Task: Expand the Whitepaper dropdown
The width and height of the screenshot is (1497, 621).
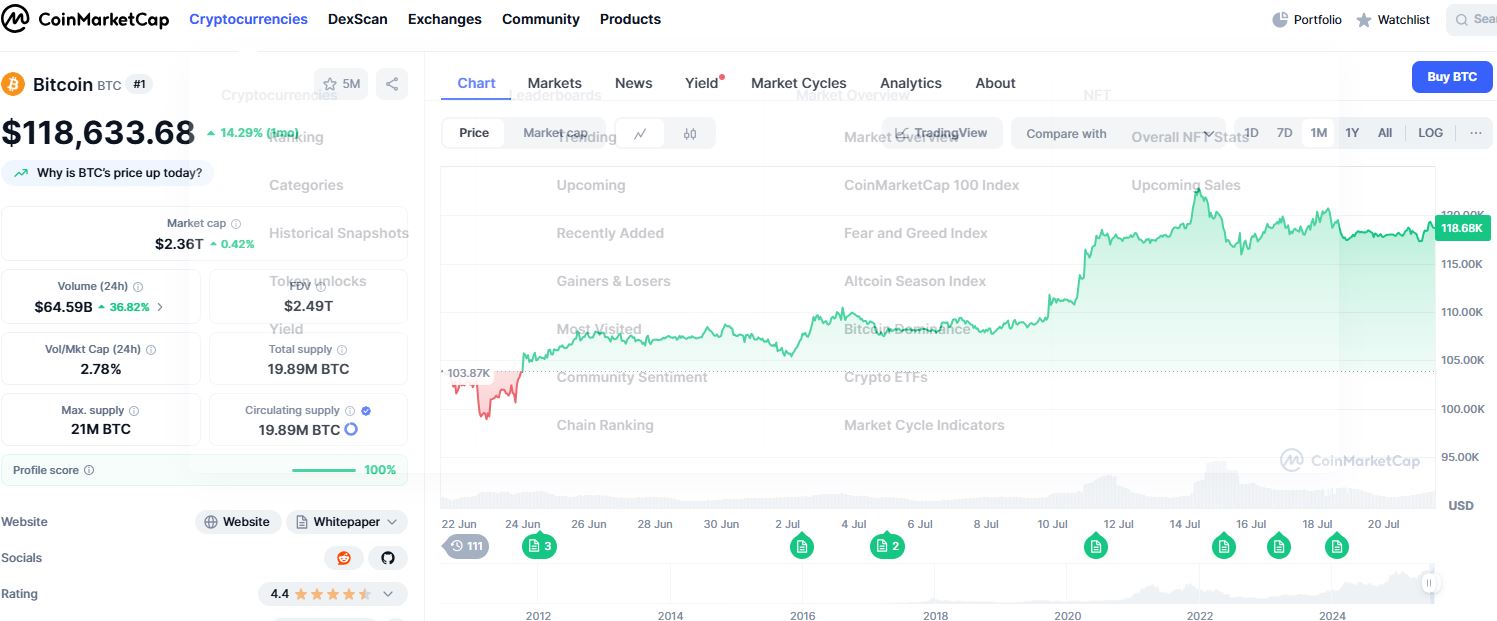Action: click(x=347, y=522)
